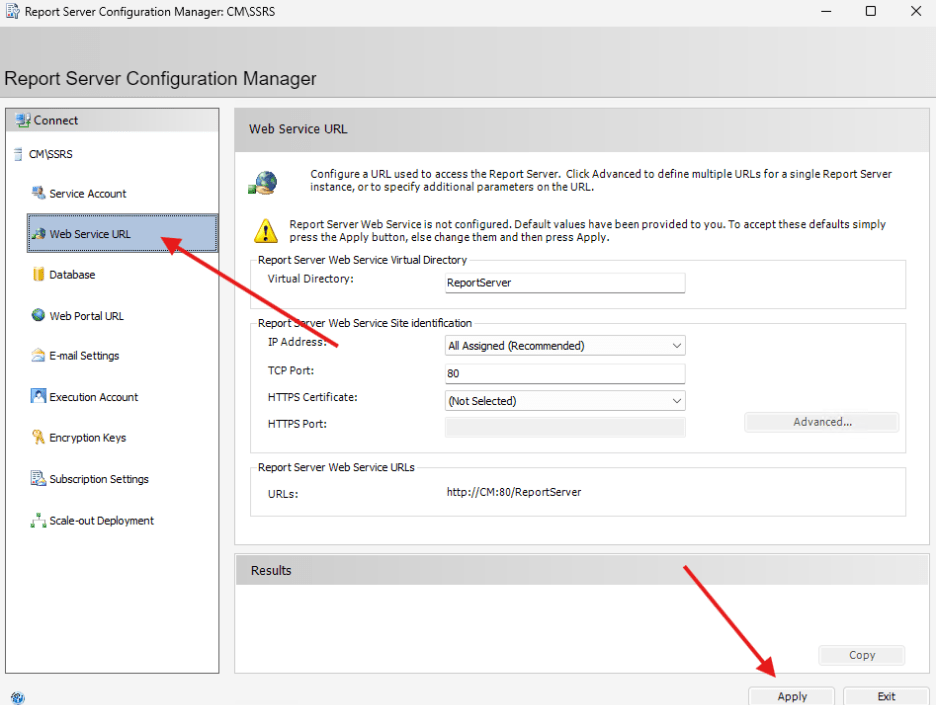The height and width of the screenshot is (705, 936).
Task: Open the Connect toolbar item
Action: click(48, 120)
